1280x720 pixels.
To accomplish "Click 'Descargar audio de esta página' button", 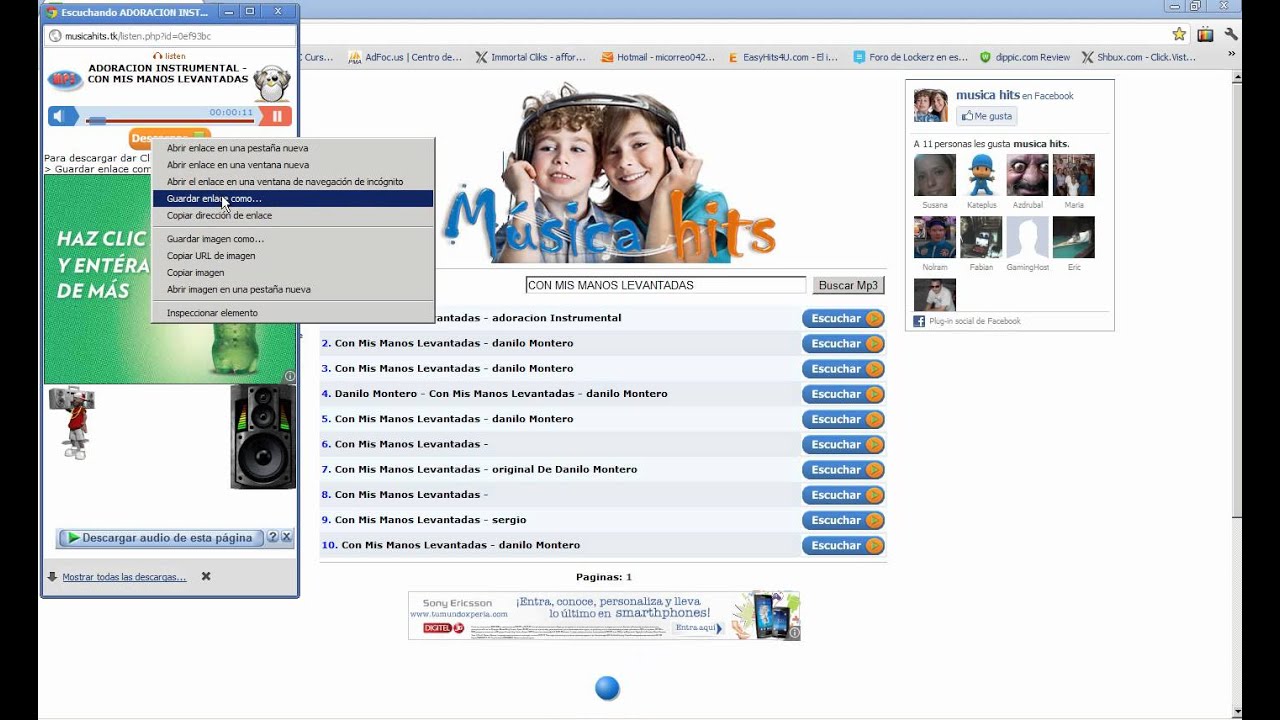I will [160, 538].
